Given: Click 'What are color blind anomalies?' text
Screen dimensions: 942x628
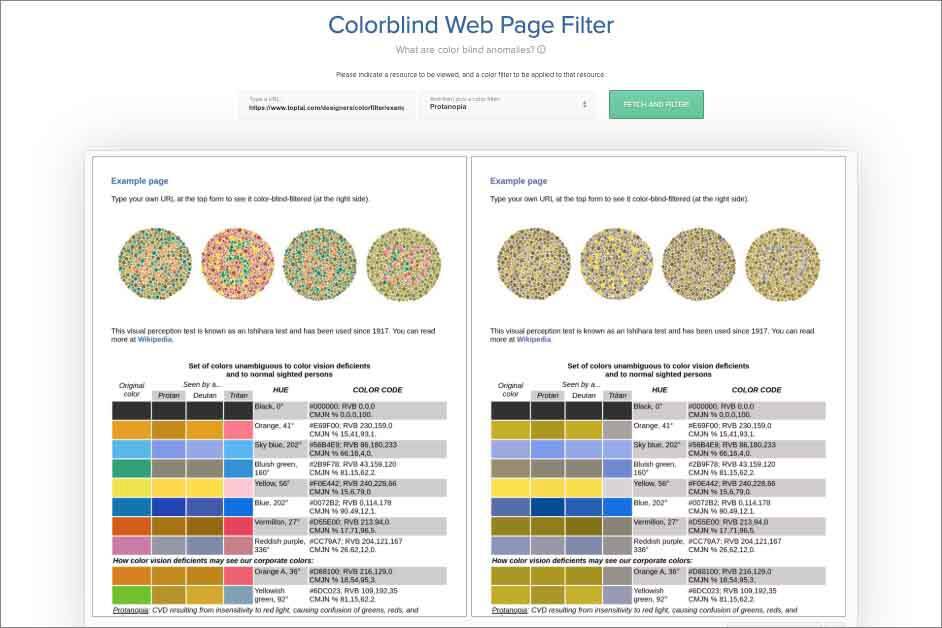Looking at the screenshot, I should pyautogui.click(x=464, y=50).
